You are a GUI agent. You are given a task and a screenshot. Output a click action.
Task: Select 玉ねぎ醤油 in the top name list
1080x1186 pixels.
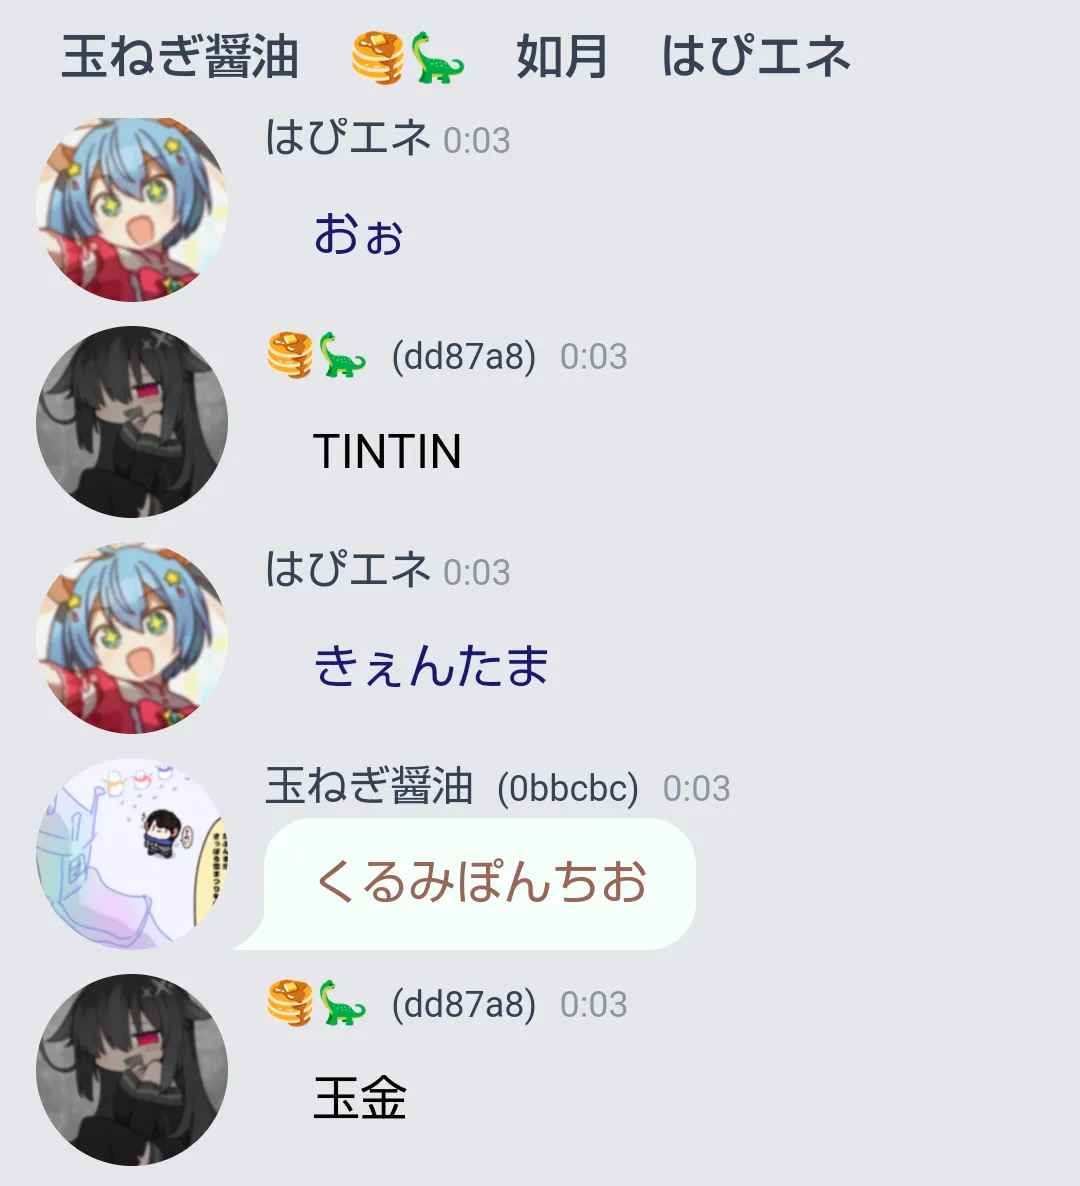[x=180, y=57]
